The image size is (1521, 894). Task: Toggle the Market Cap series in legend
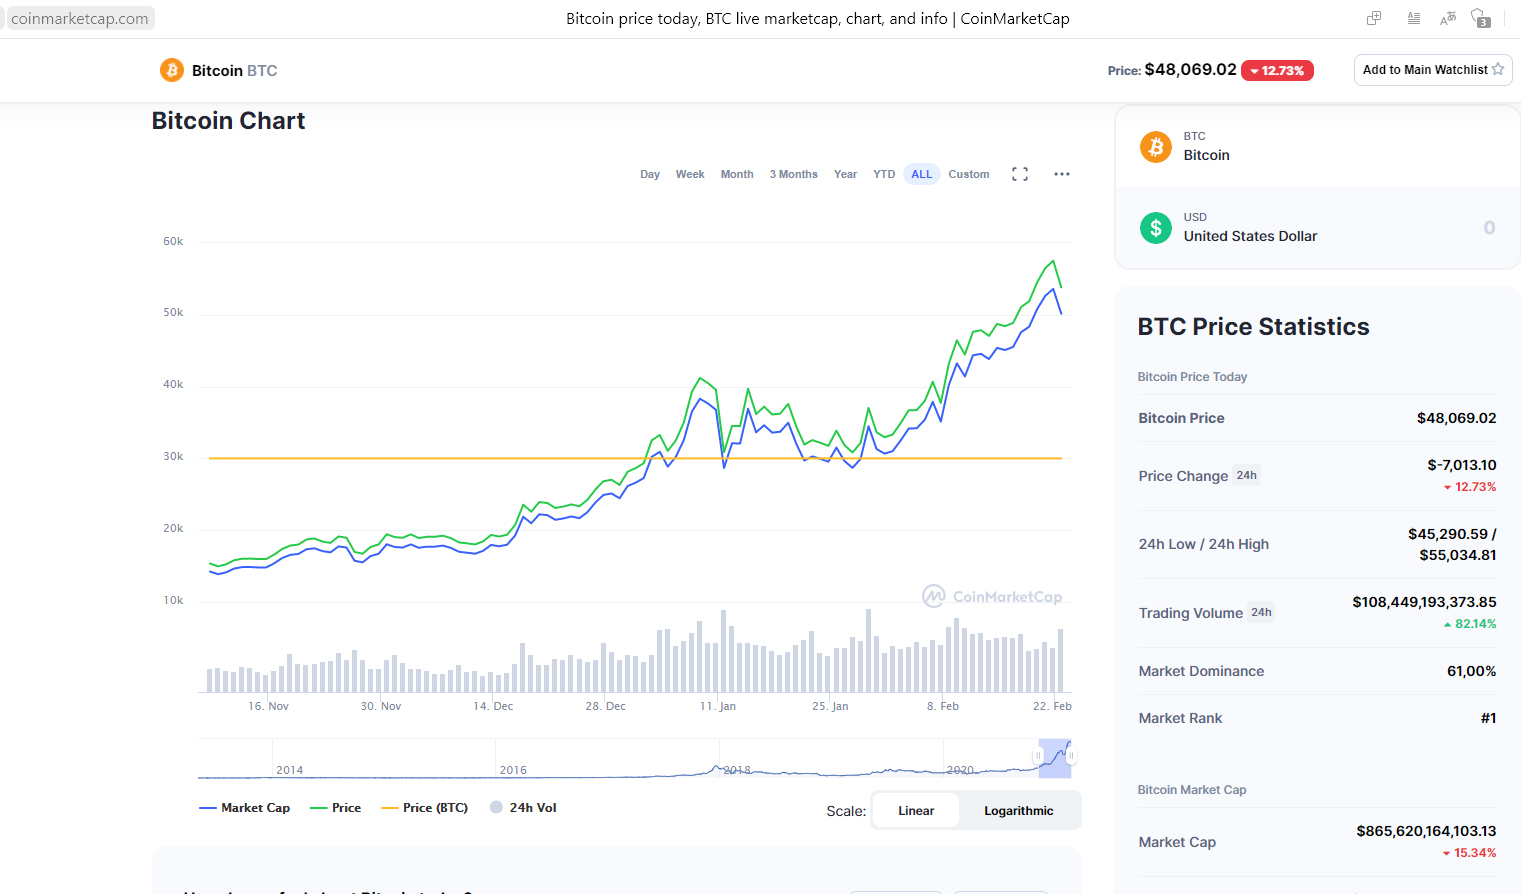[245, 808]
